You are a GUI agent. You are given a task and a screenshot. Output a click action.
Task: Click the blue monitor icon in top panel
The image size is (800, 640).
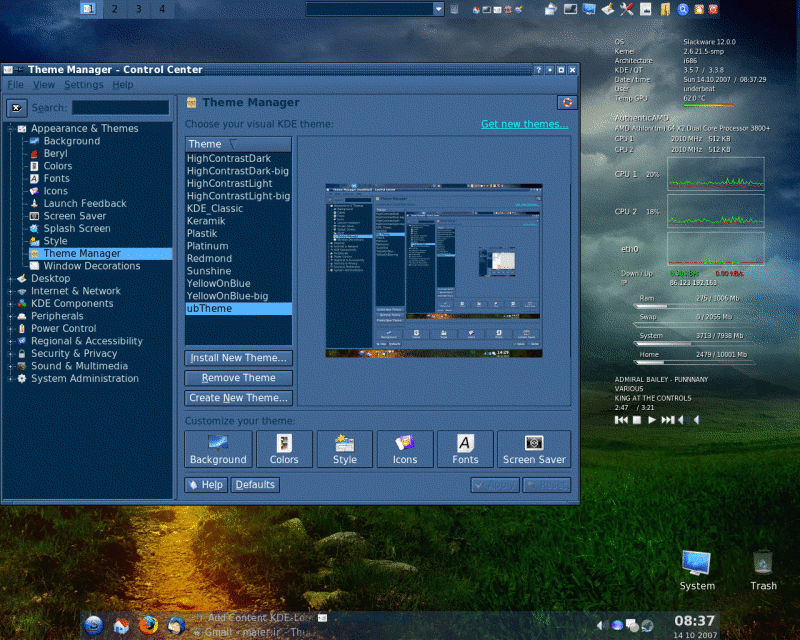point(589,9)
